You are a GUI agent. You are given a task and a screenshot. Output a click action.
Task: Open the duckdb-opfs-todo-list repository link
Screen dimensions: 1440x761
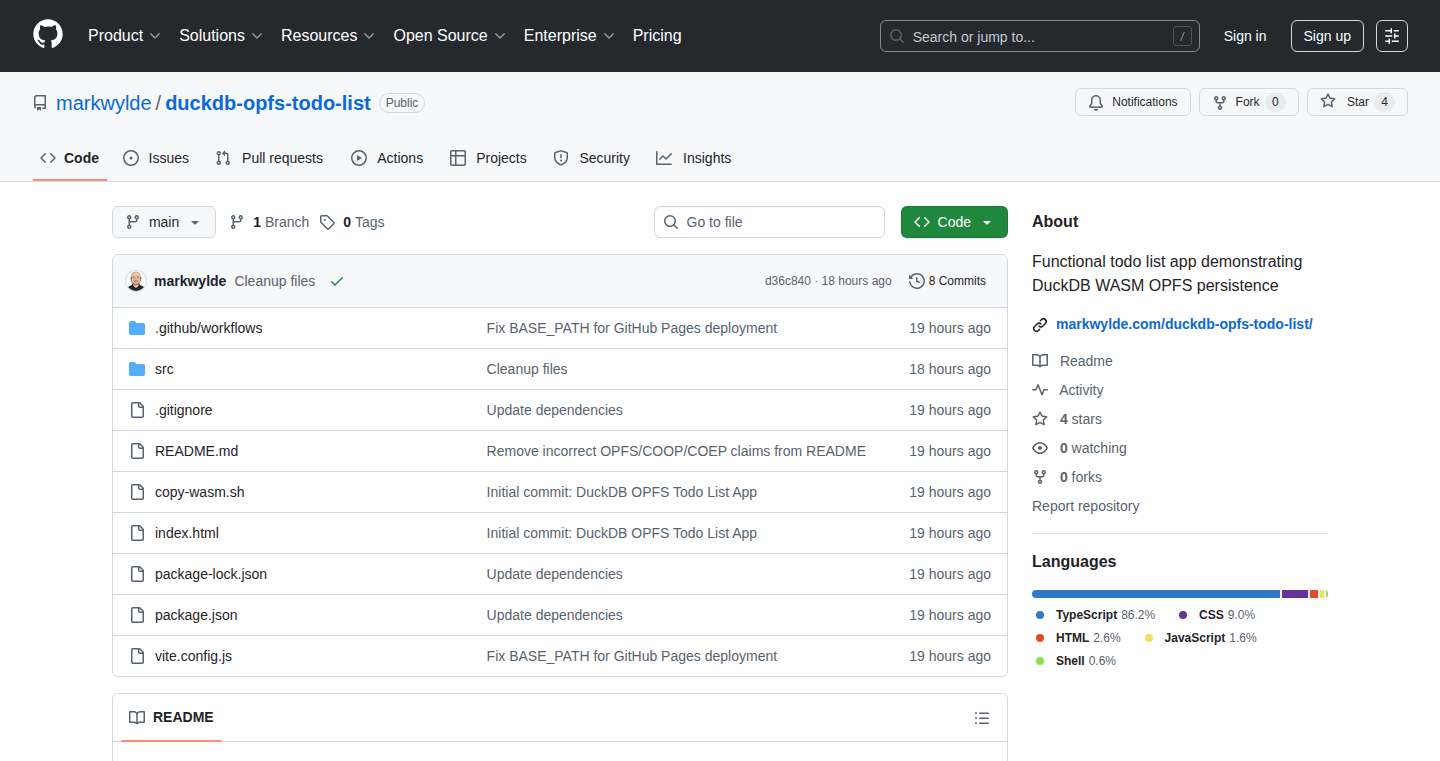[268, 103]
